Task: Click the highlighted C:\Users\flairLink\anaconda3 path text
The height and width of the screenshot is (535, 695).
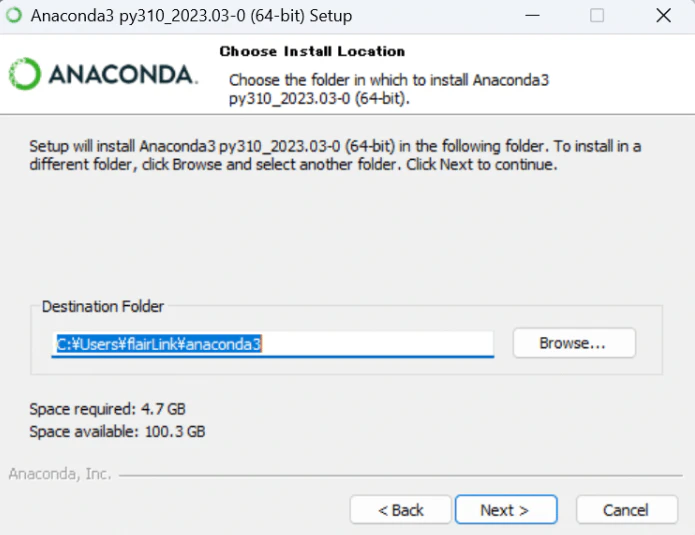Action: tap(159, 344)
